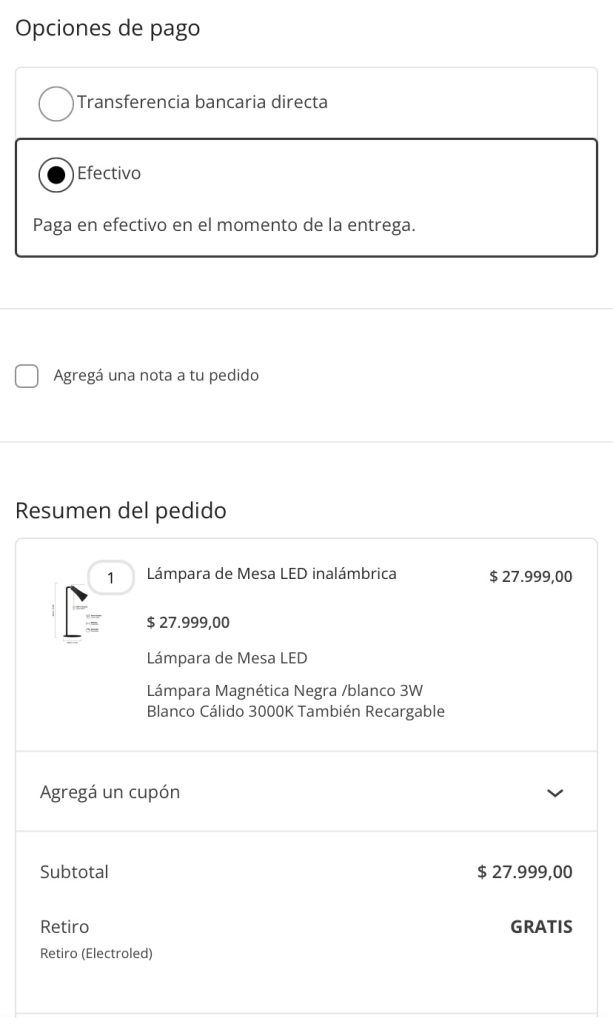
Task: Click the Subtotal amount value
Action: [525, 872]
